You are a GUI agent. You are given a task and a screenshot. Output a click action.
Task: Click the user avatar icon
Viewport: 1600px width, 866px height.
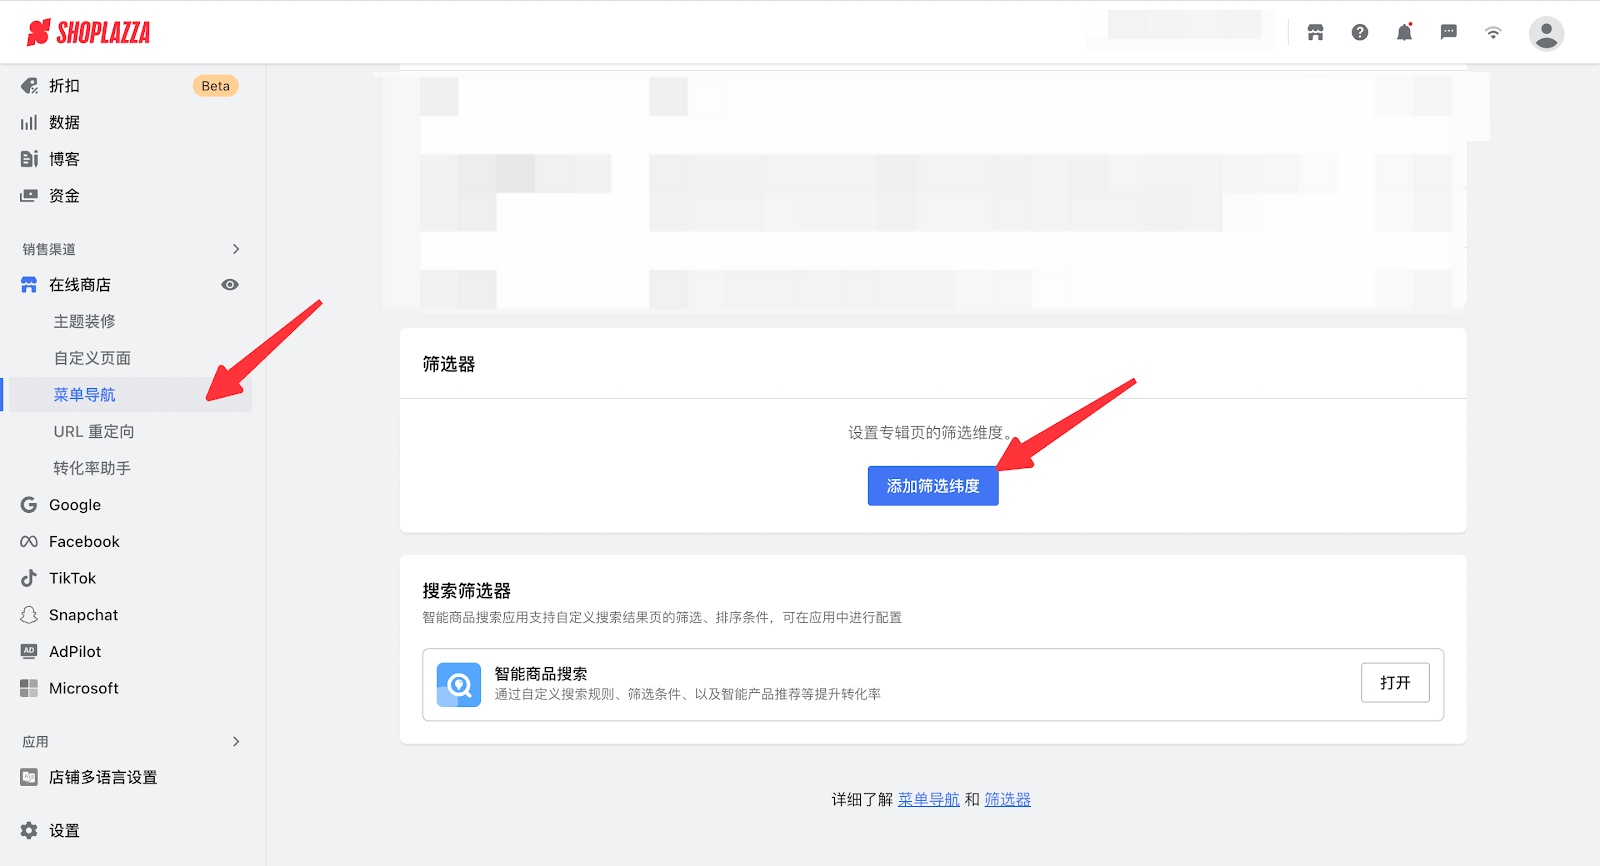click(x=1545, y=34)
